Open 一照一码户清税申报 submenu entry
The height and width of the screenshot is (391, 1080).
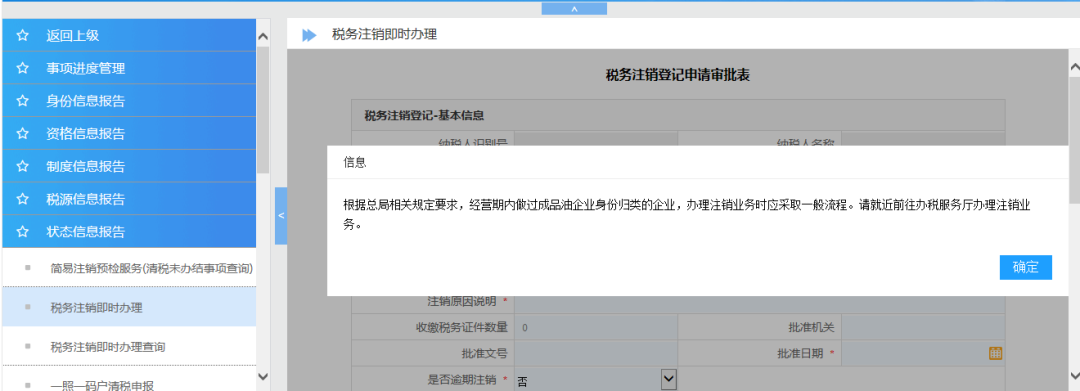[129, 379]
